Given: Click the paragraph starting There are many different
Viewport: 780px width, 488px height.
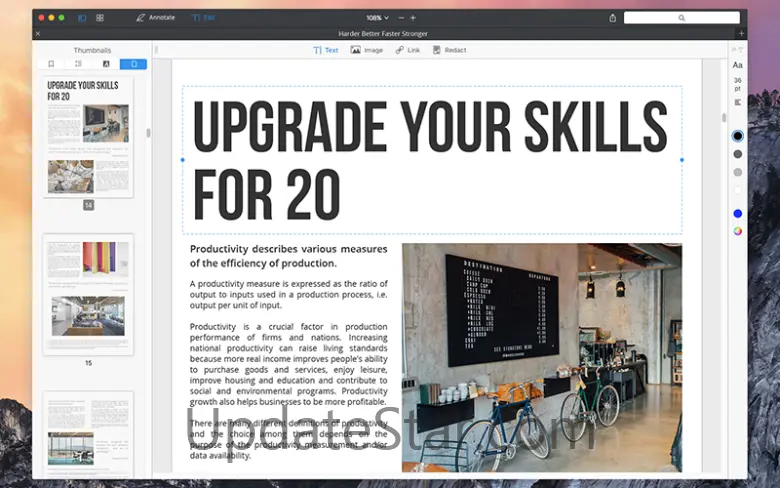Looking at the screenshot, I should pyautogui.click(x=289, y=439).
